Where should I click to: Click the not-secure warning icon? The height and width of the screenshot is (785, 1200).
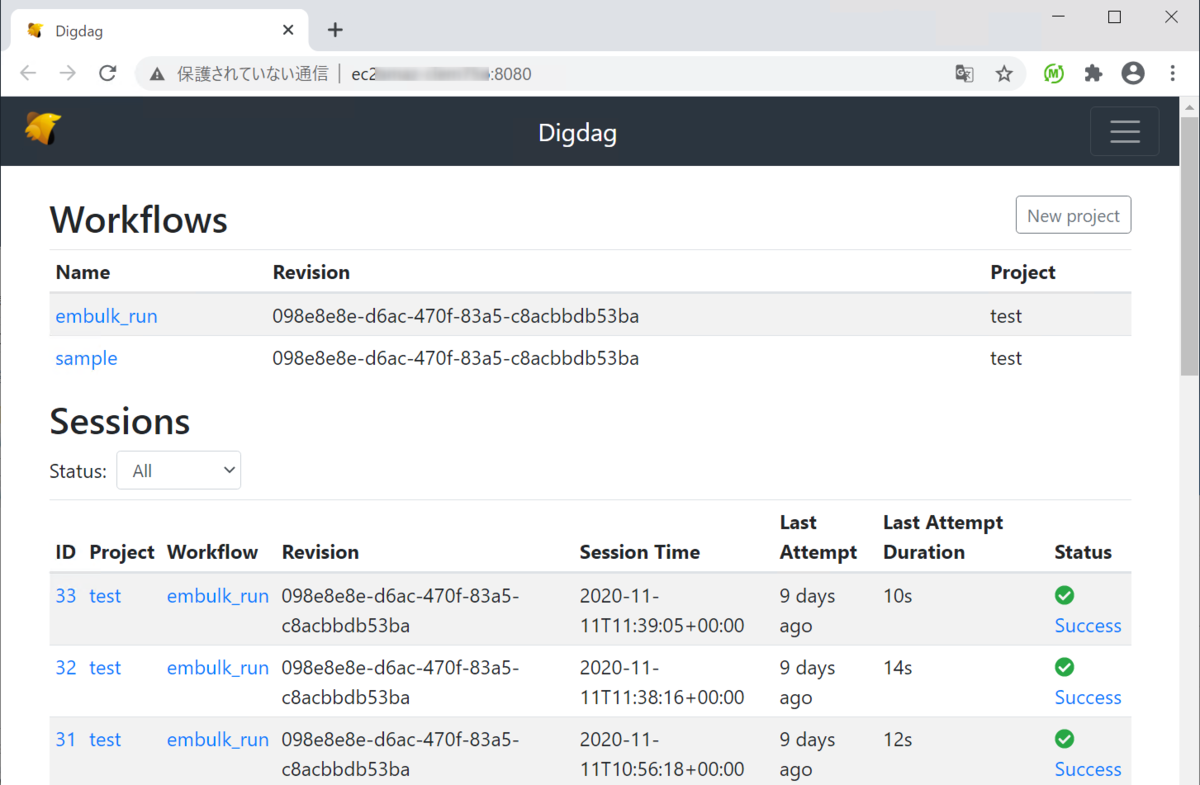coord(157,73)
